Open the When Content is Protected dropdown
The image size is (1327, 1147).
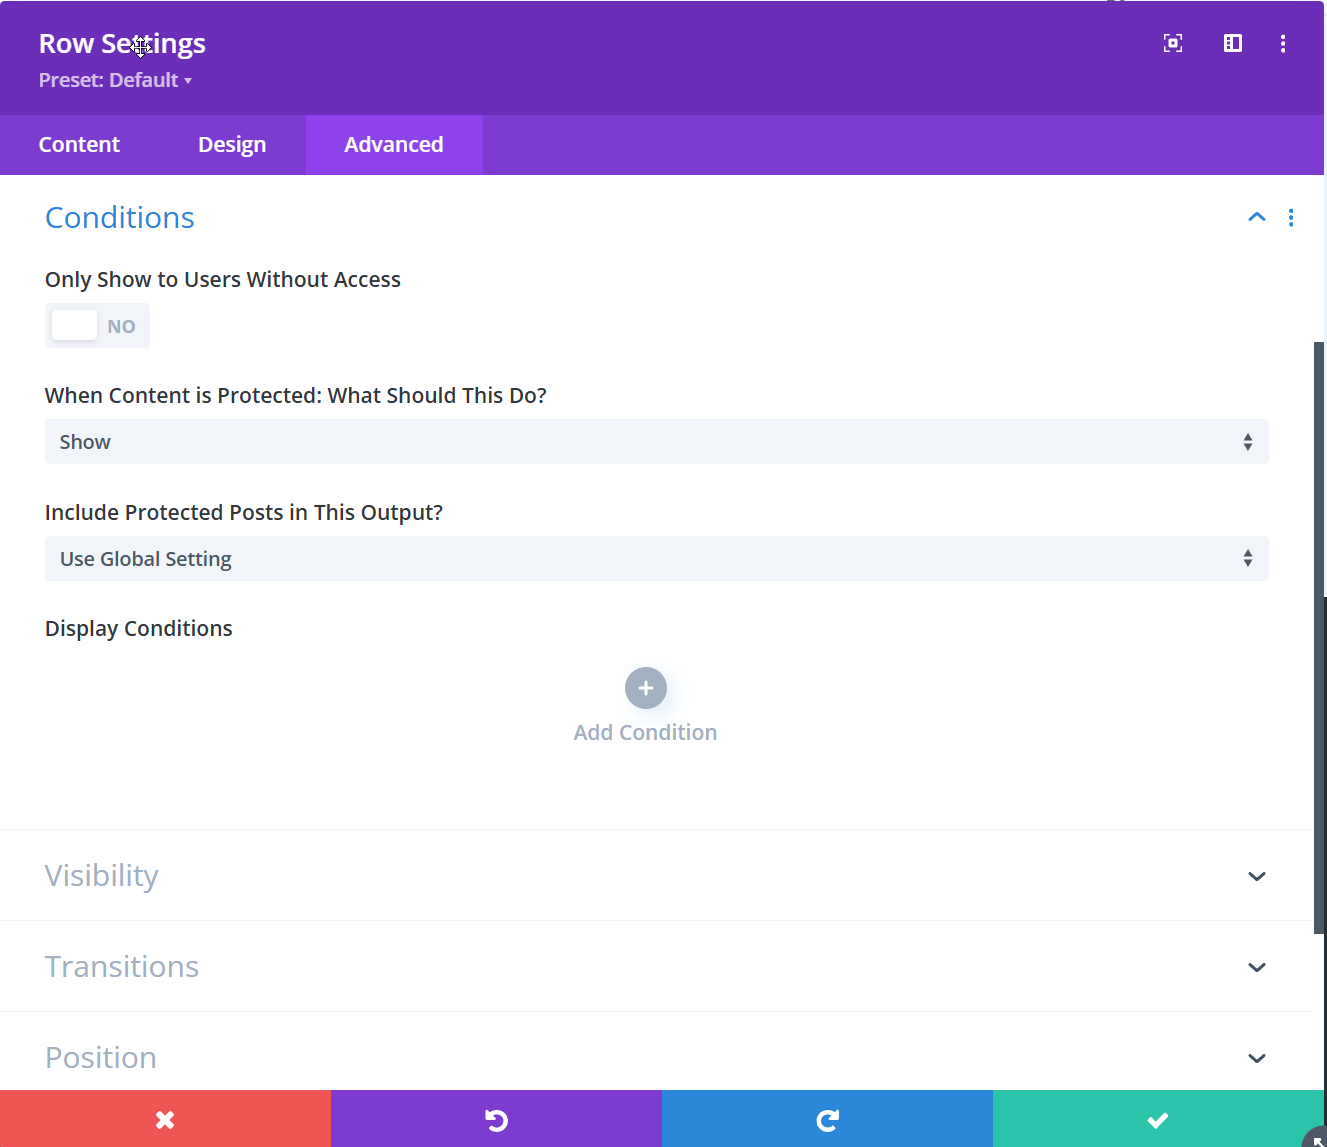656,442
